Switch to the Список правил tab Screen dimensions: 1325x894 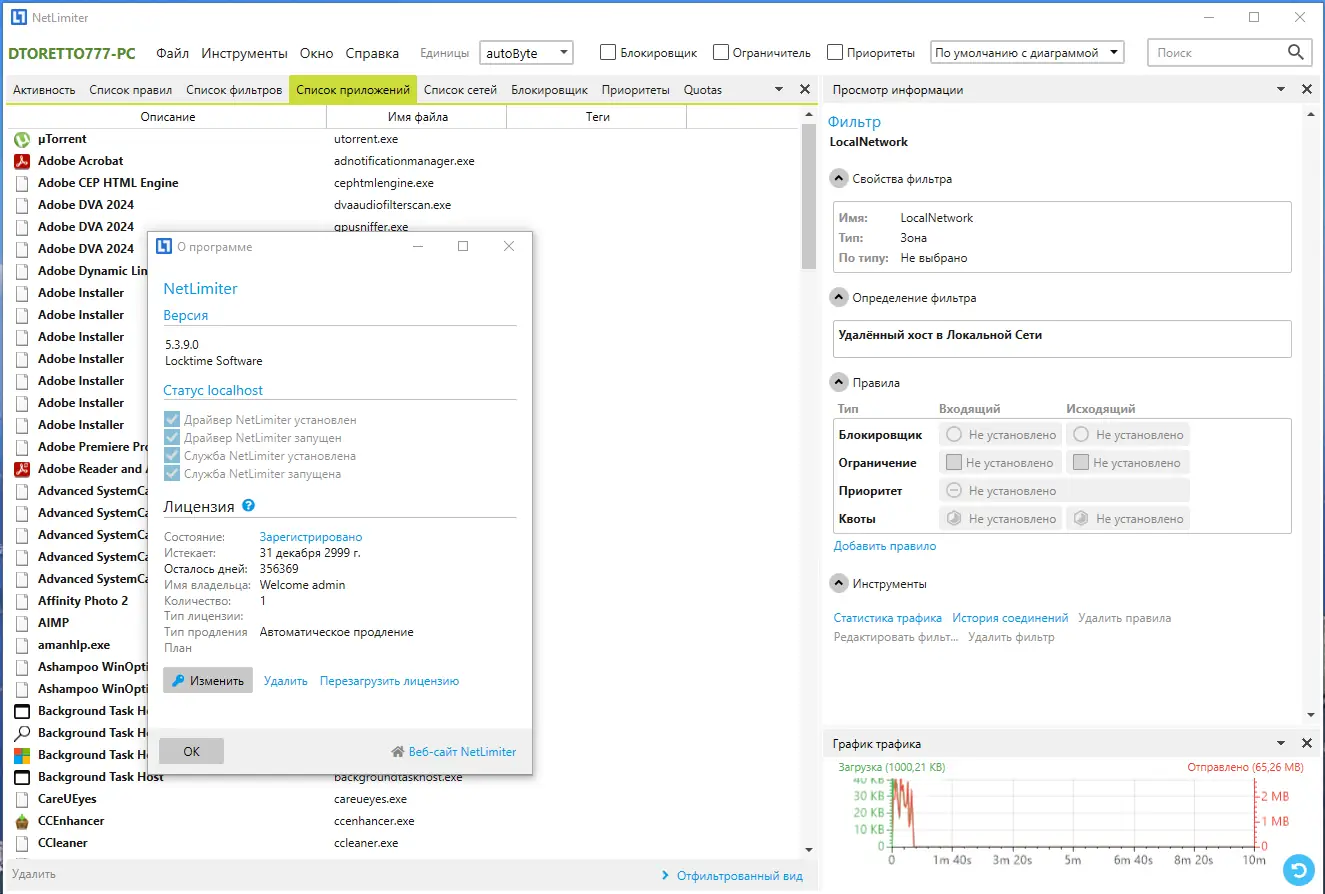(x=131, y=90)
